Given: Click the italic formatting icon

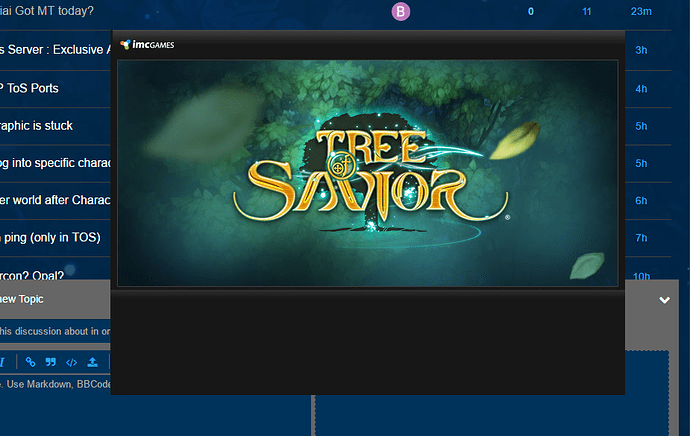Looking at the screenshot, I should [x=4, y=362].
